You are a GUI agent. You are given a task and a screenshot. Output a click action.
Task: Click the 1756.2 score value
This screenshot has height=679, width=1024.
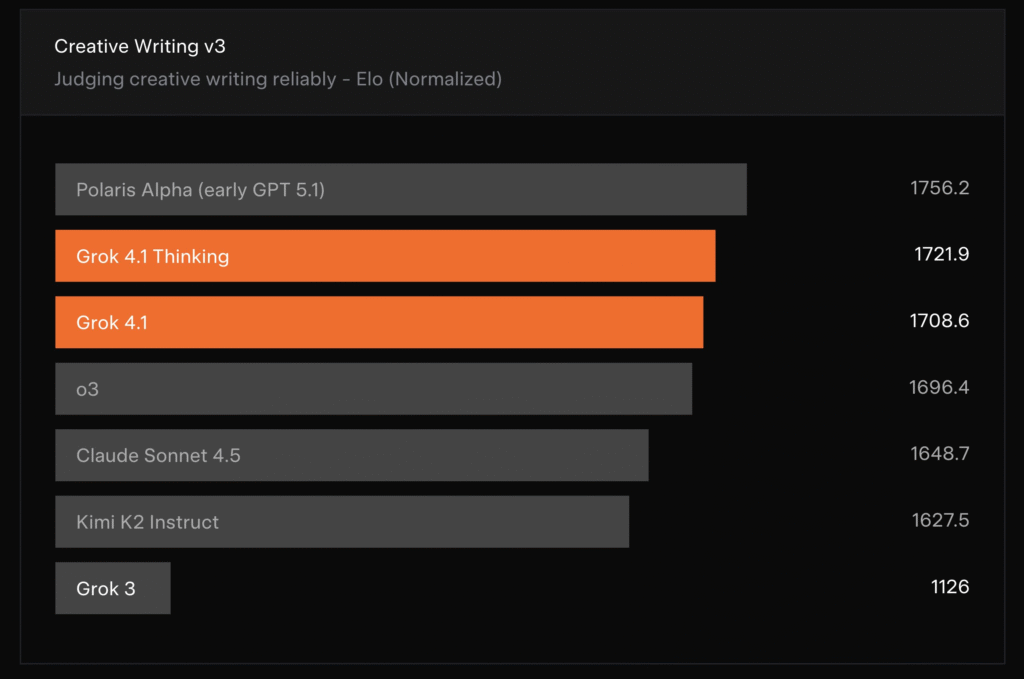[939, 188]
